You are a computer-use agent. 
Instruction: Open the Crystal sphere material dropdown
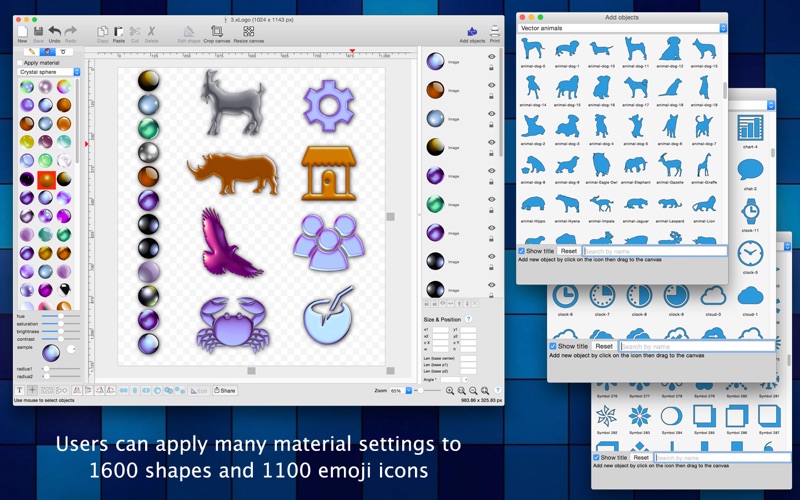tap(49, 72)
